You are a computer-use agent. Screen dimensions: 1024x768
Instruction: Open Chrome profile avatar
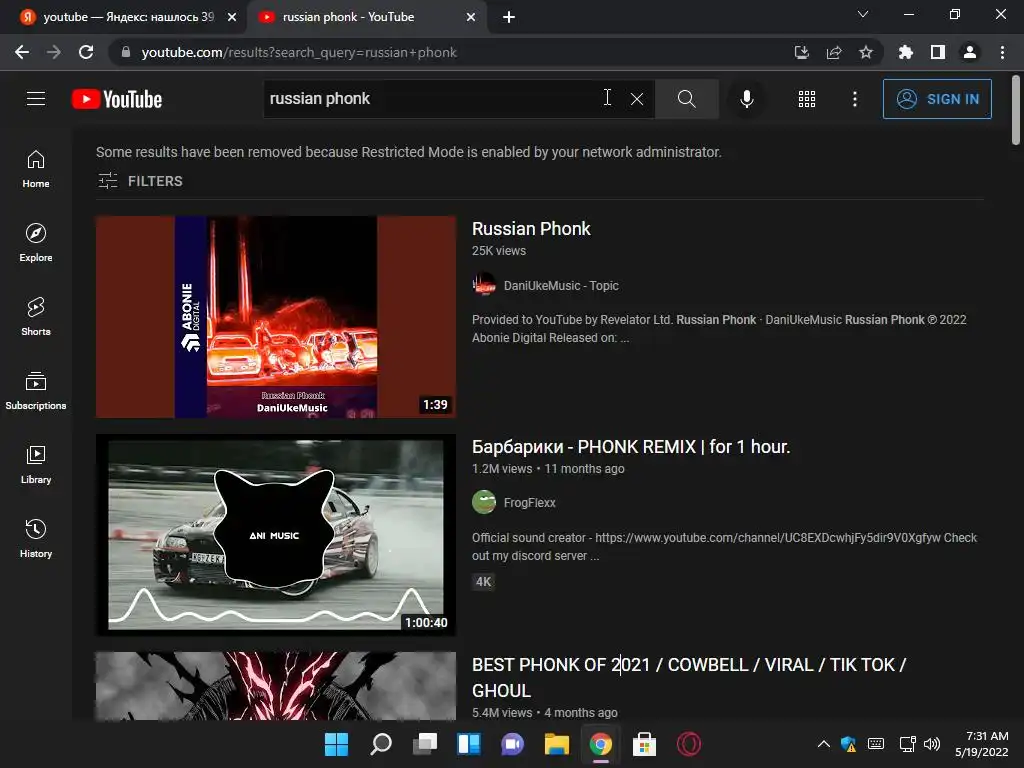click(970, 52)
